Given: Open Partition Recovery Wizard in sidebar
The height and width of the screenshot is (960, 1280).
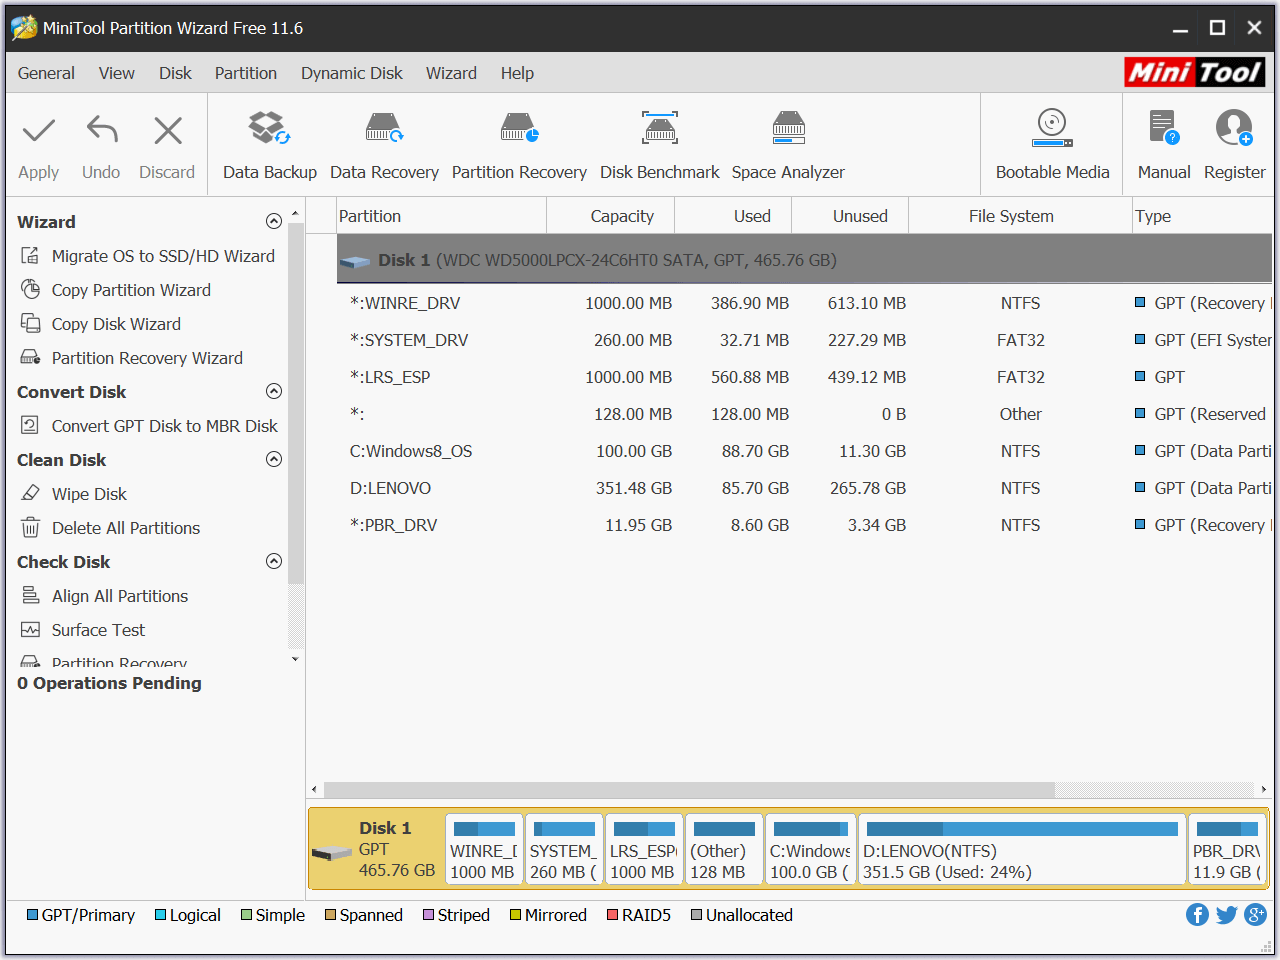Looking at the screenshot, I should pyautogui.click(x=132, y=358).
